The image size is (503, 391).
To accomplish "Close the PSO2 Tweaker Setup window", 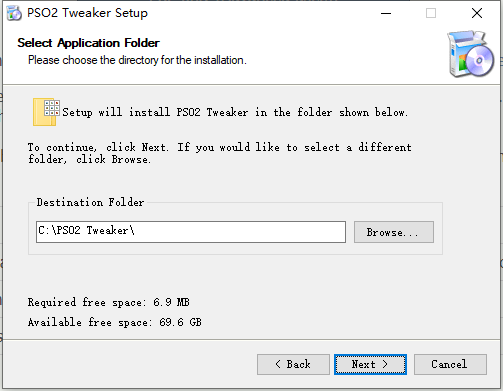I will pyautogui.click(x=477, y=13).
